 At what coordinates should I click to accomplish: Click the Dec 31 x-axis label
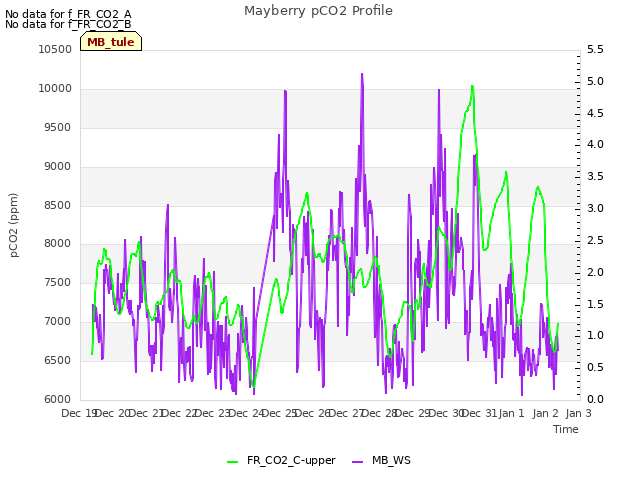(480, 413)
